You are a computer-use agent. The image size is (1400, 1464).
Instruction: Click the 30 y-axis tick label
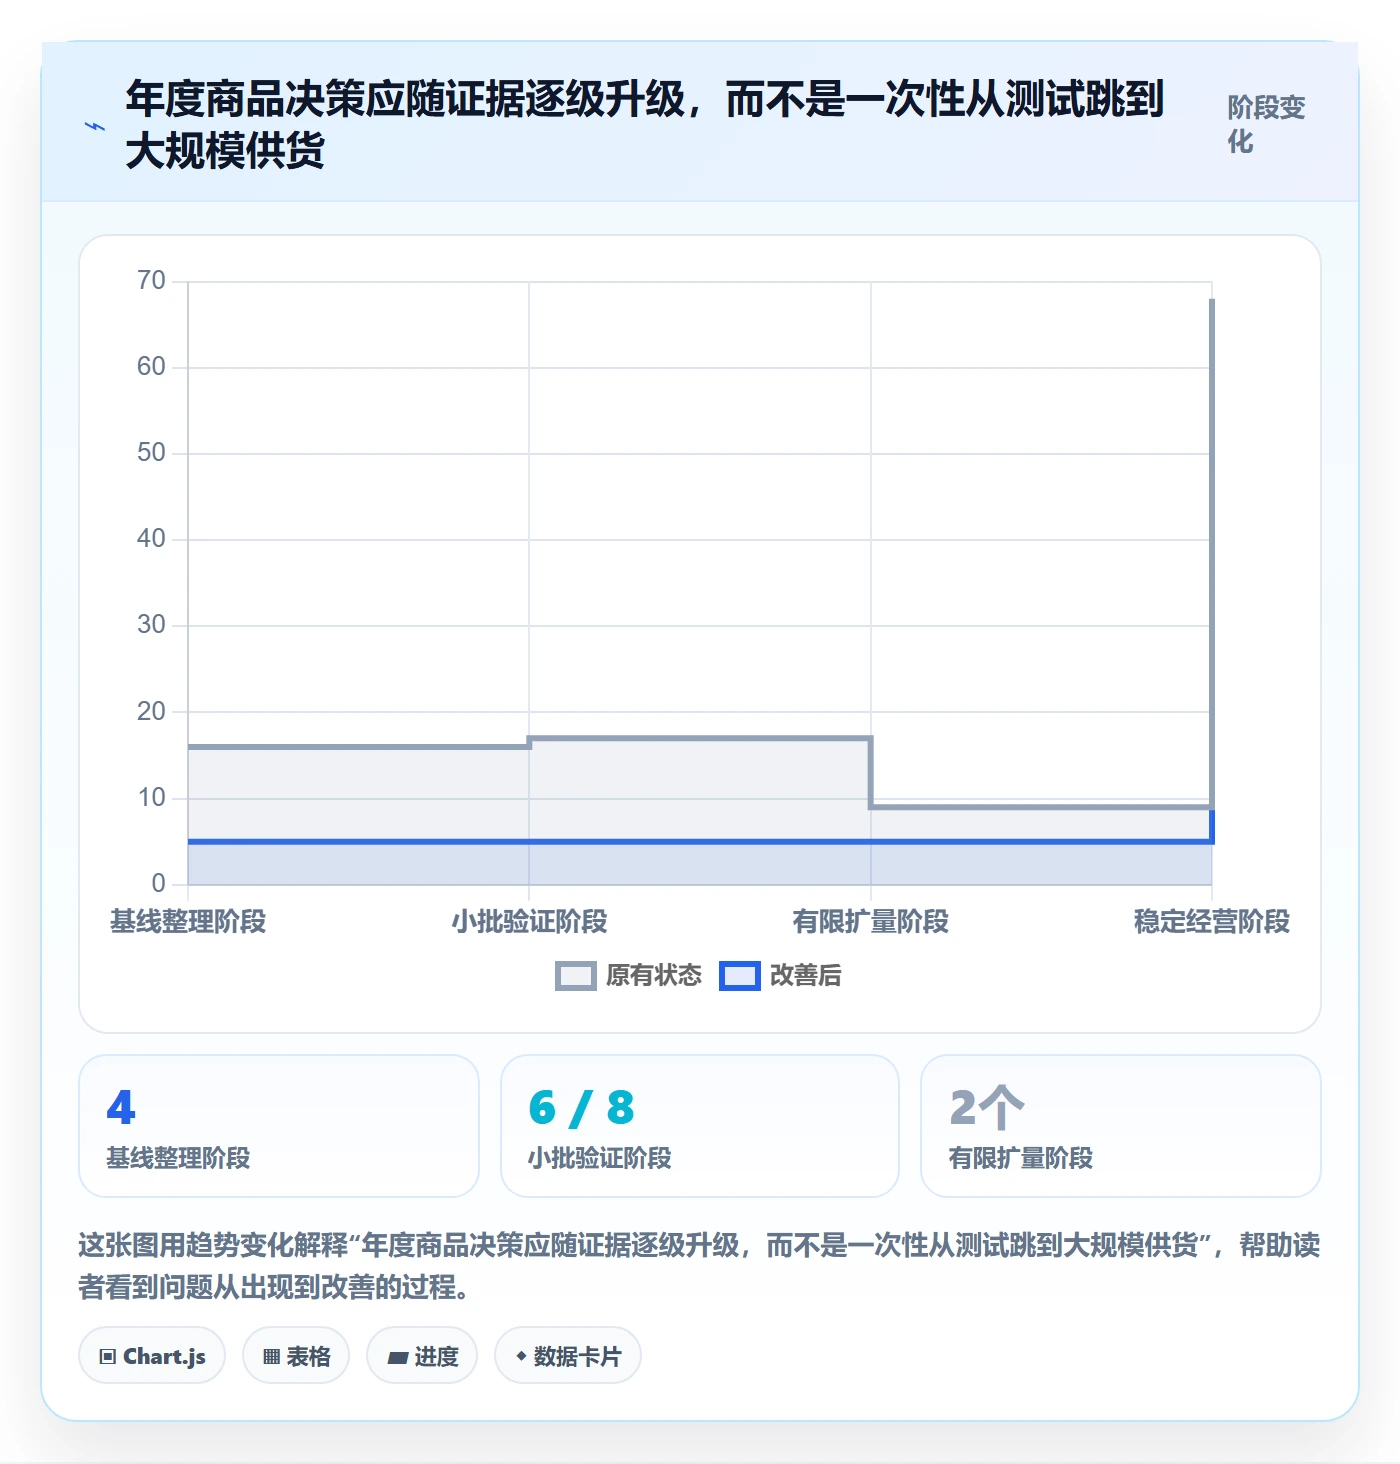tap(151, 625)
